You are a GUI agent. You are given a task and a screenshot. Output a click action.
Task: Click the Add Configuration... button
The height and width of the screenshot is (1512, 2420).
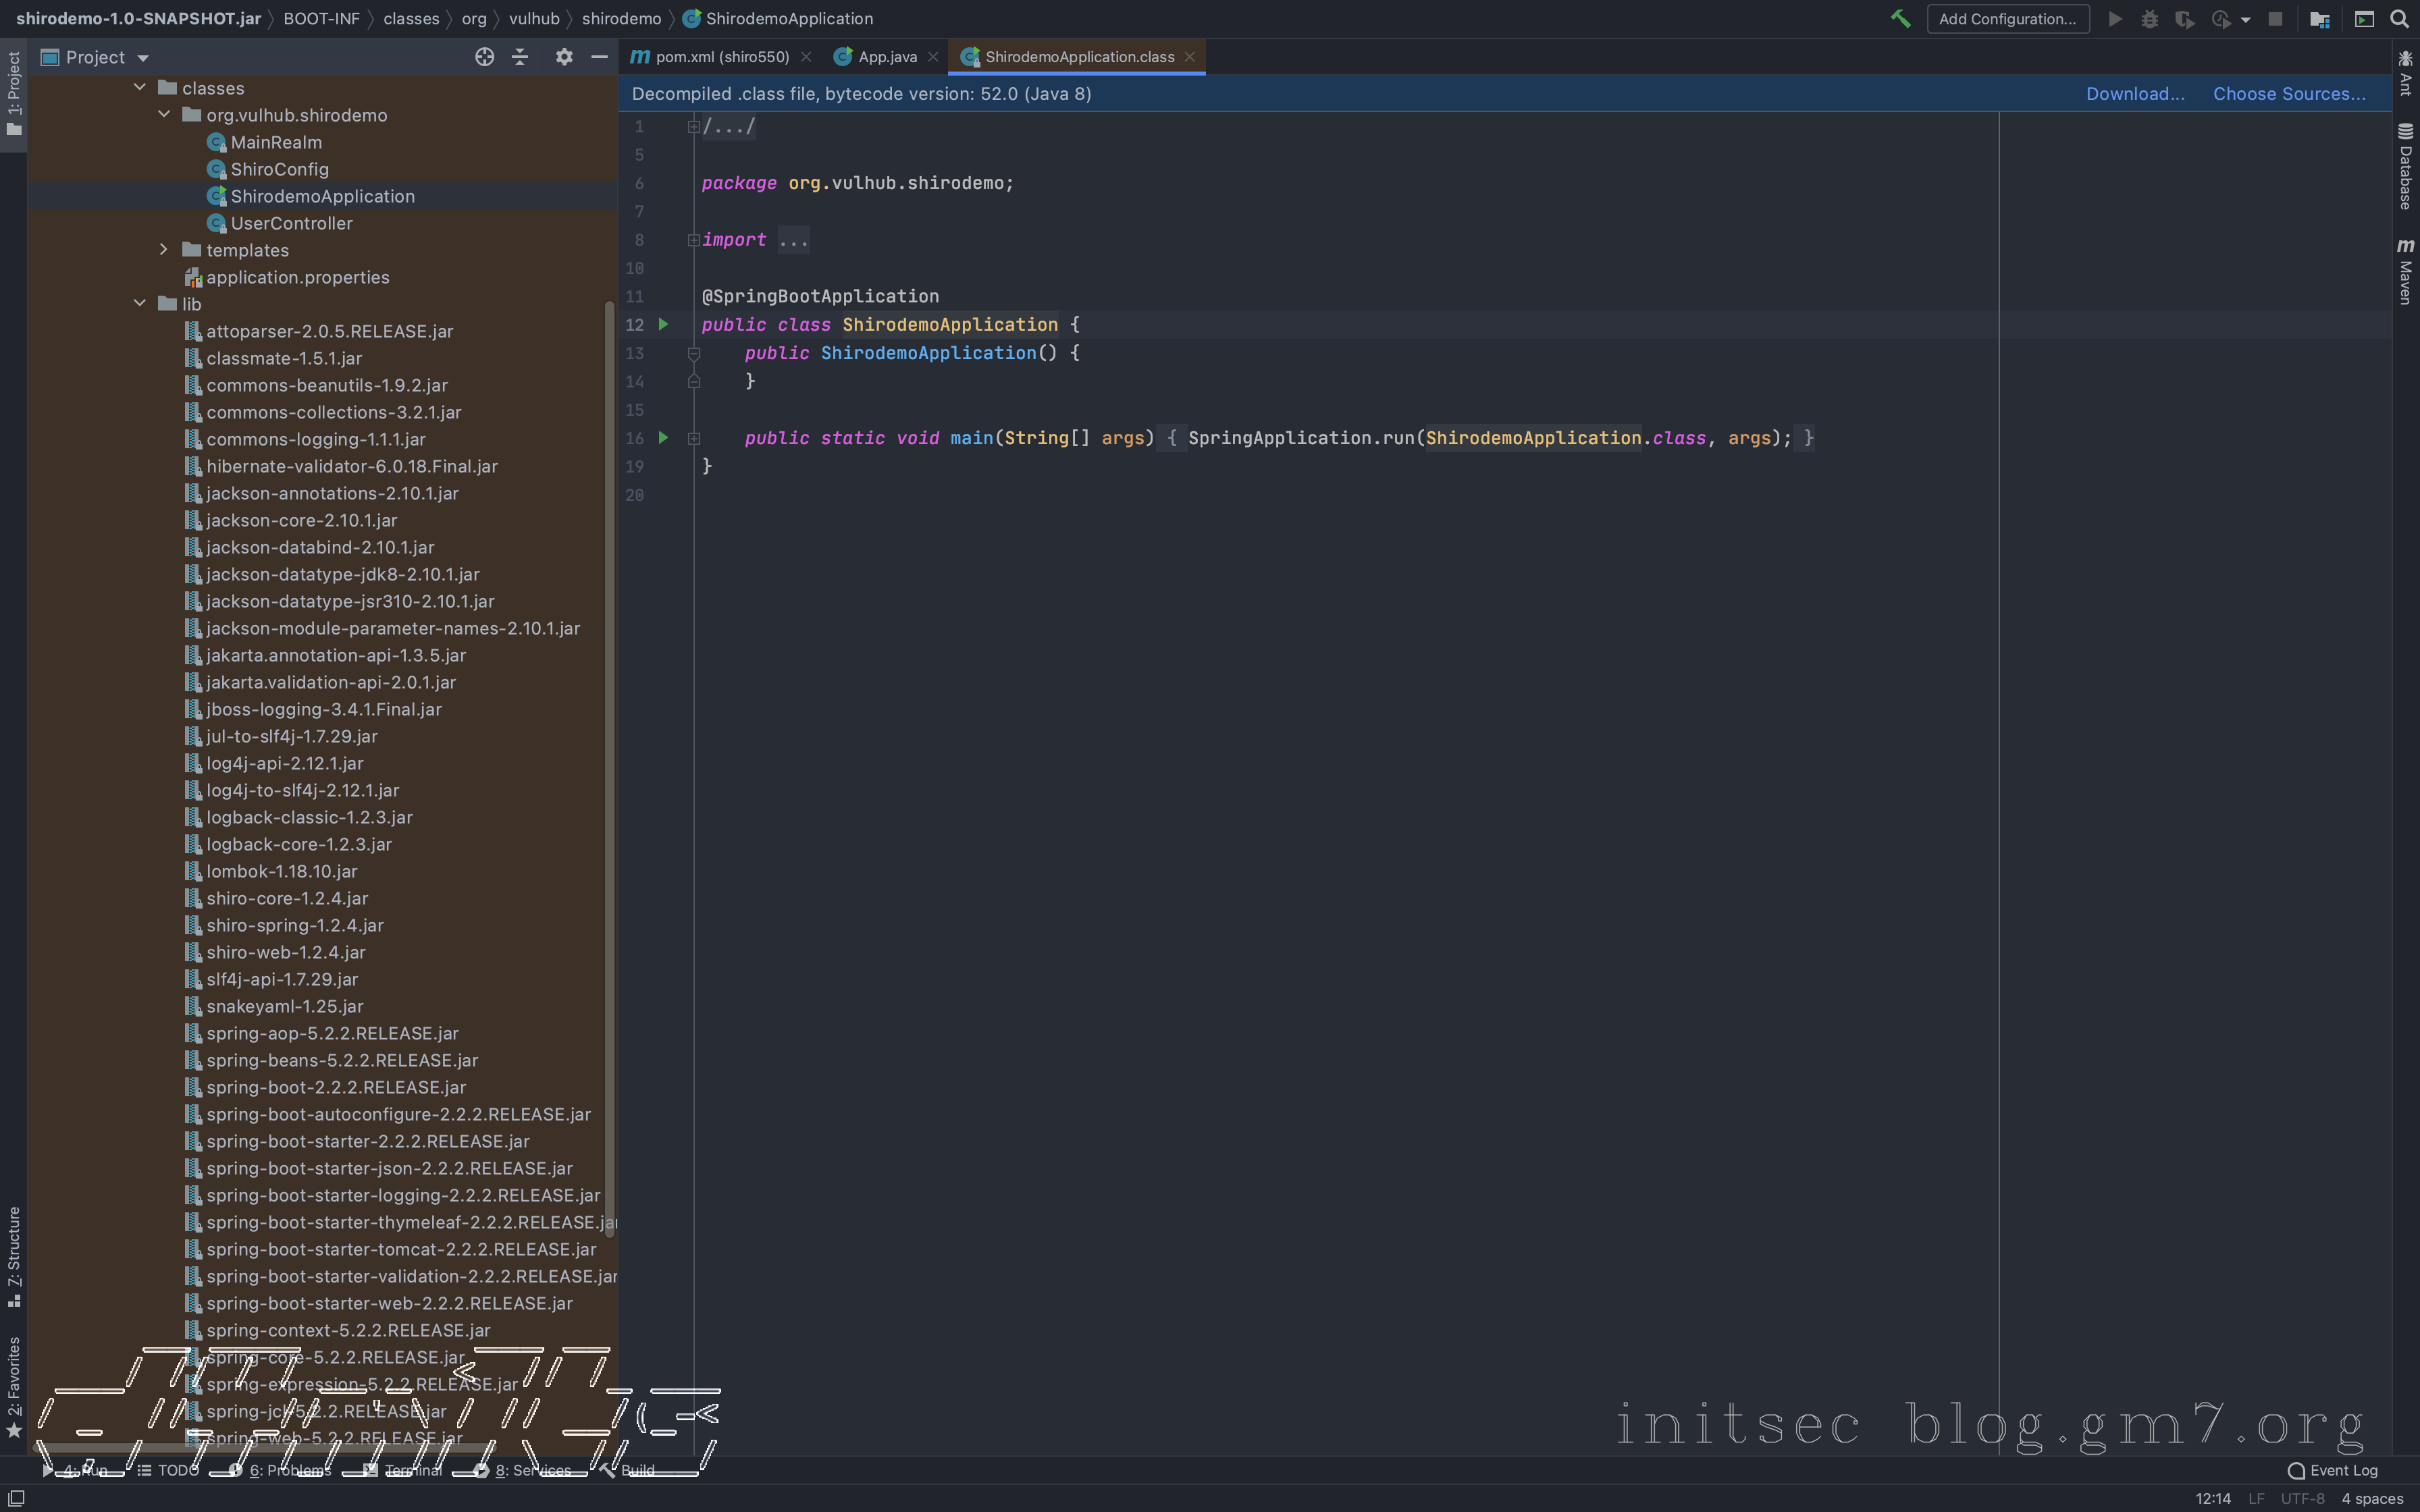point(2007,19)
